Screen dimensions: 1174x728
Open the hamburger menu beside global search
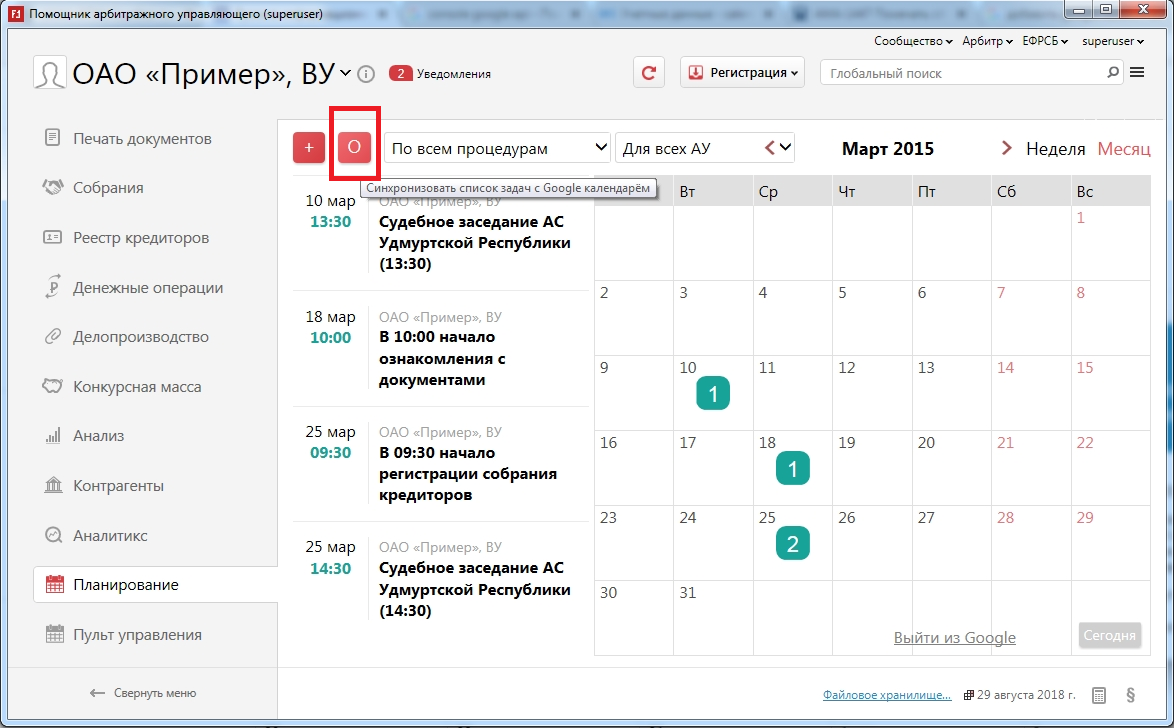pyautogui.click(x=1137, y=72)
